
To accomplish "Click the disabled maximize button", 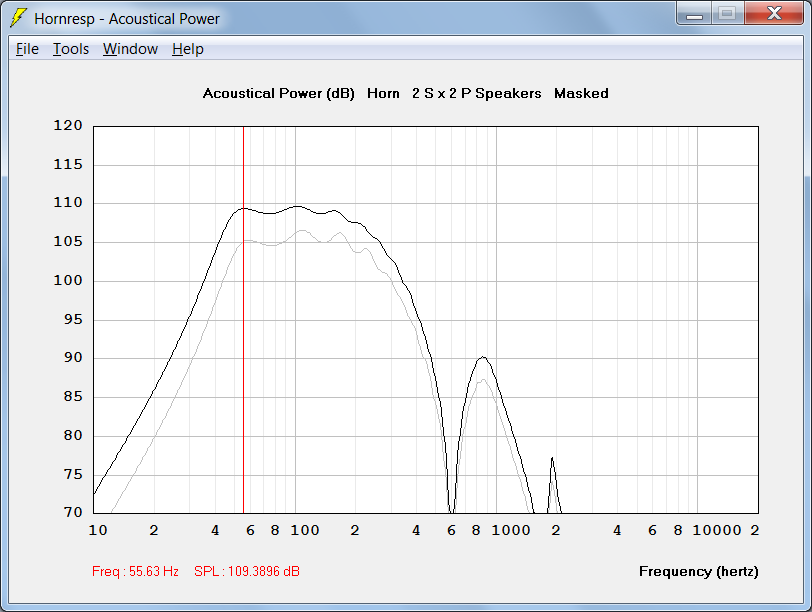I will coord(728,14).
